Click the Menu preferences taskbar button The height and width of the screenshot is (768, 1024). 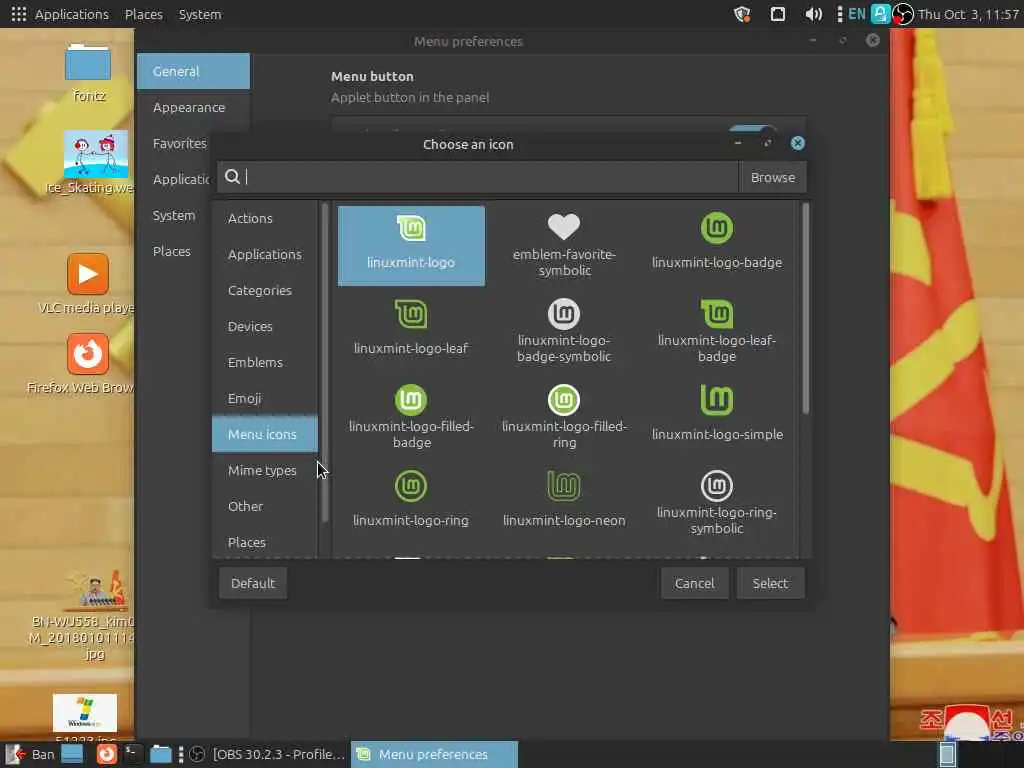434,754
